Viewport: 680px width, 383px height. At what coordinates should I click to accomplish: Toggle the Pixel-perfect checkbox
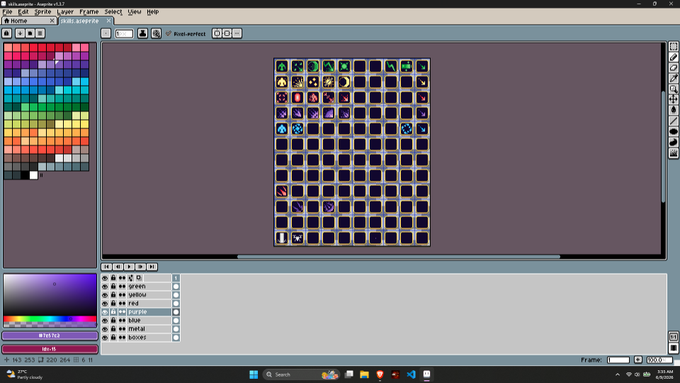coord(186,33)
